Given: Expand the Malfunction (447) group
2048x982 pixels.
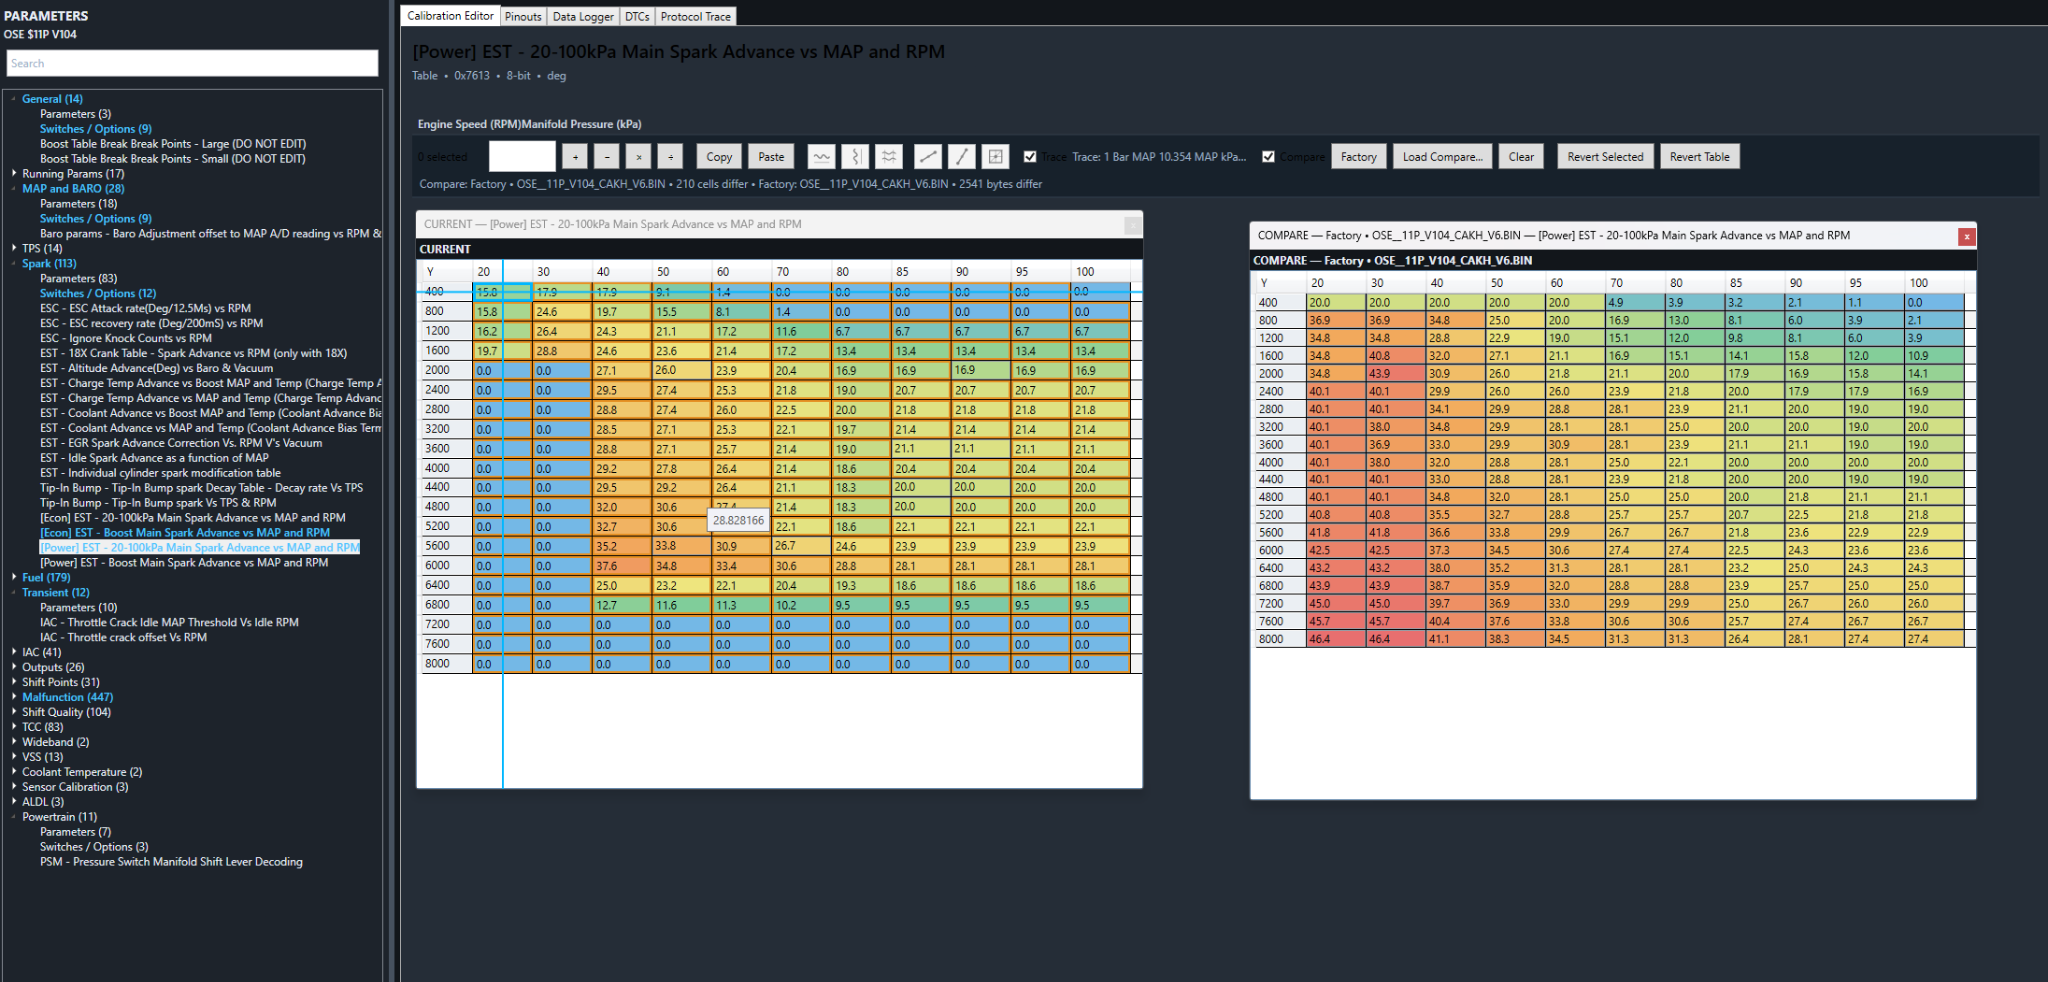Looking at the screenshot, I should pyautogui.click(x=14, y=697).
